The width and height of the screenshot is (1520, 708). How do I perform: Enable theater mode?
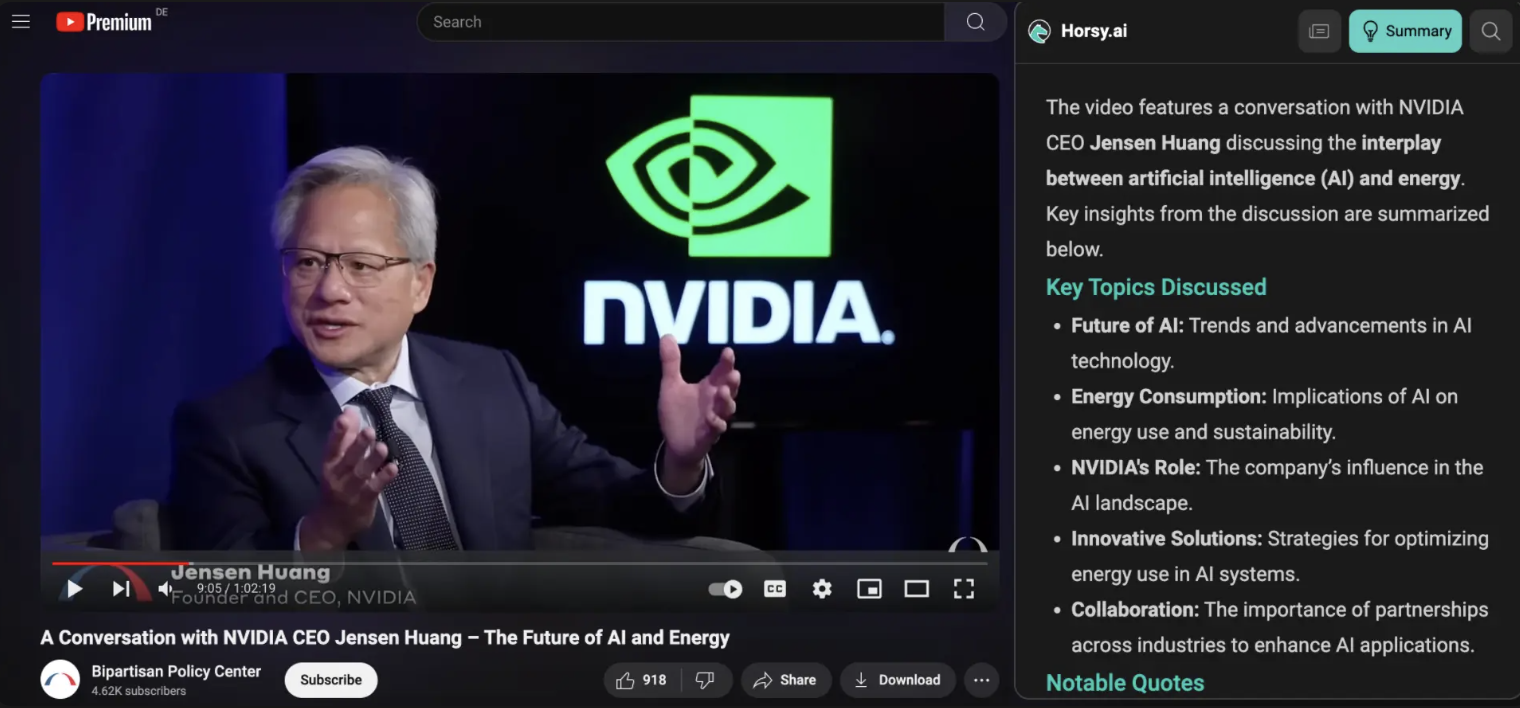[917, 589]
